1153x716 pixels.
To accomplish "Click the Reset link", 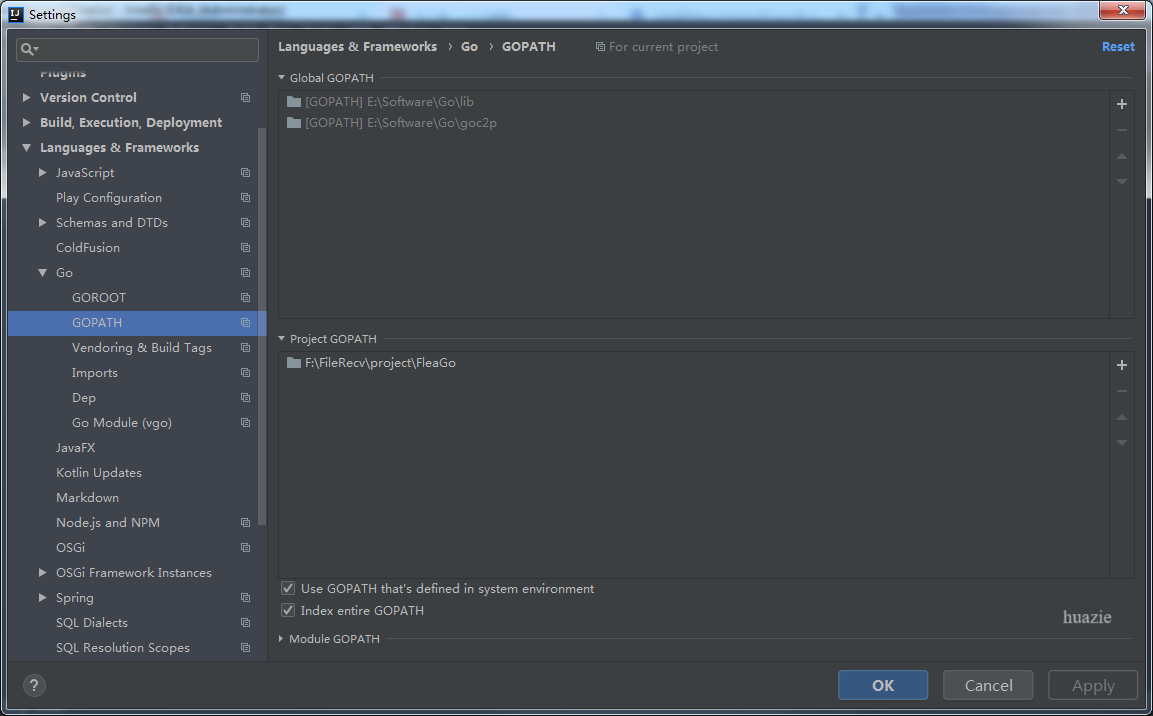I will 1118,46.
